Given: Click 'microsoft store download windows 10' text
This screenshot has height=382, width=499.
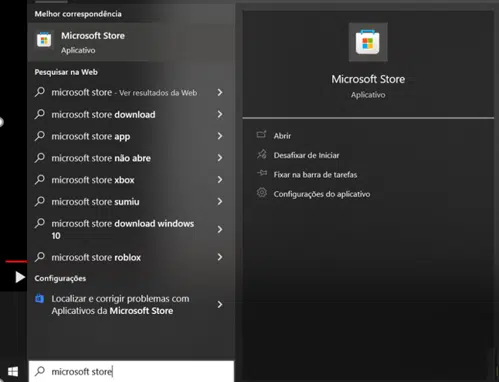Looking at the screenshot, I should pyautogui.click(x=123, y=229).
